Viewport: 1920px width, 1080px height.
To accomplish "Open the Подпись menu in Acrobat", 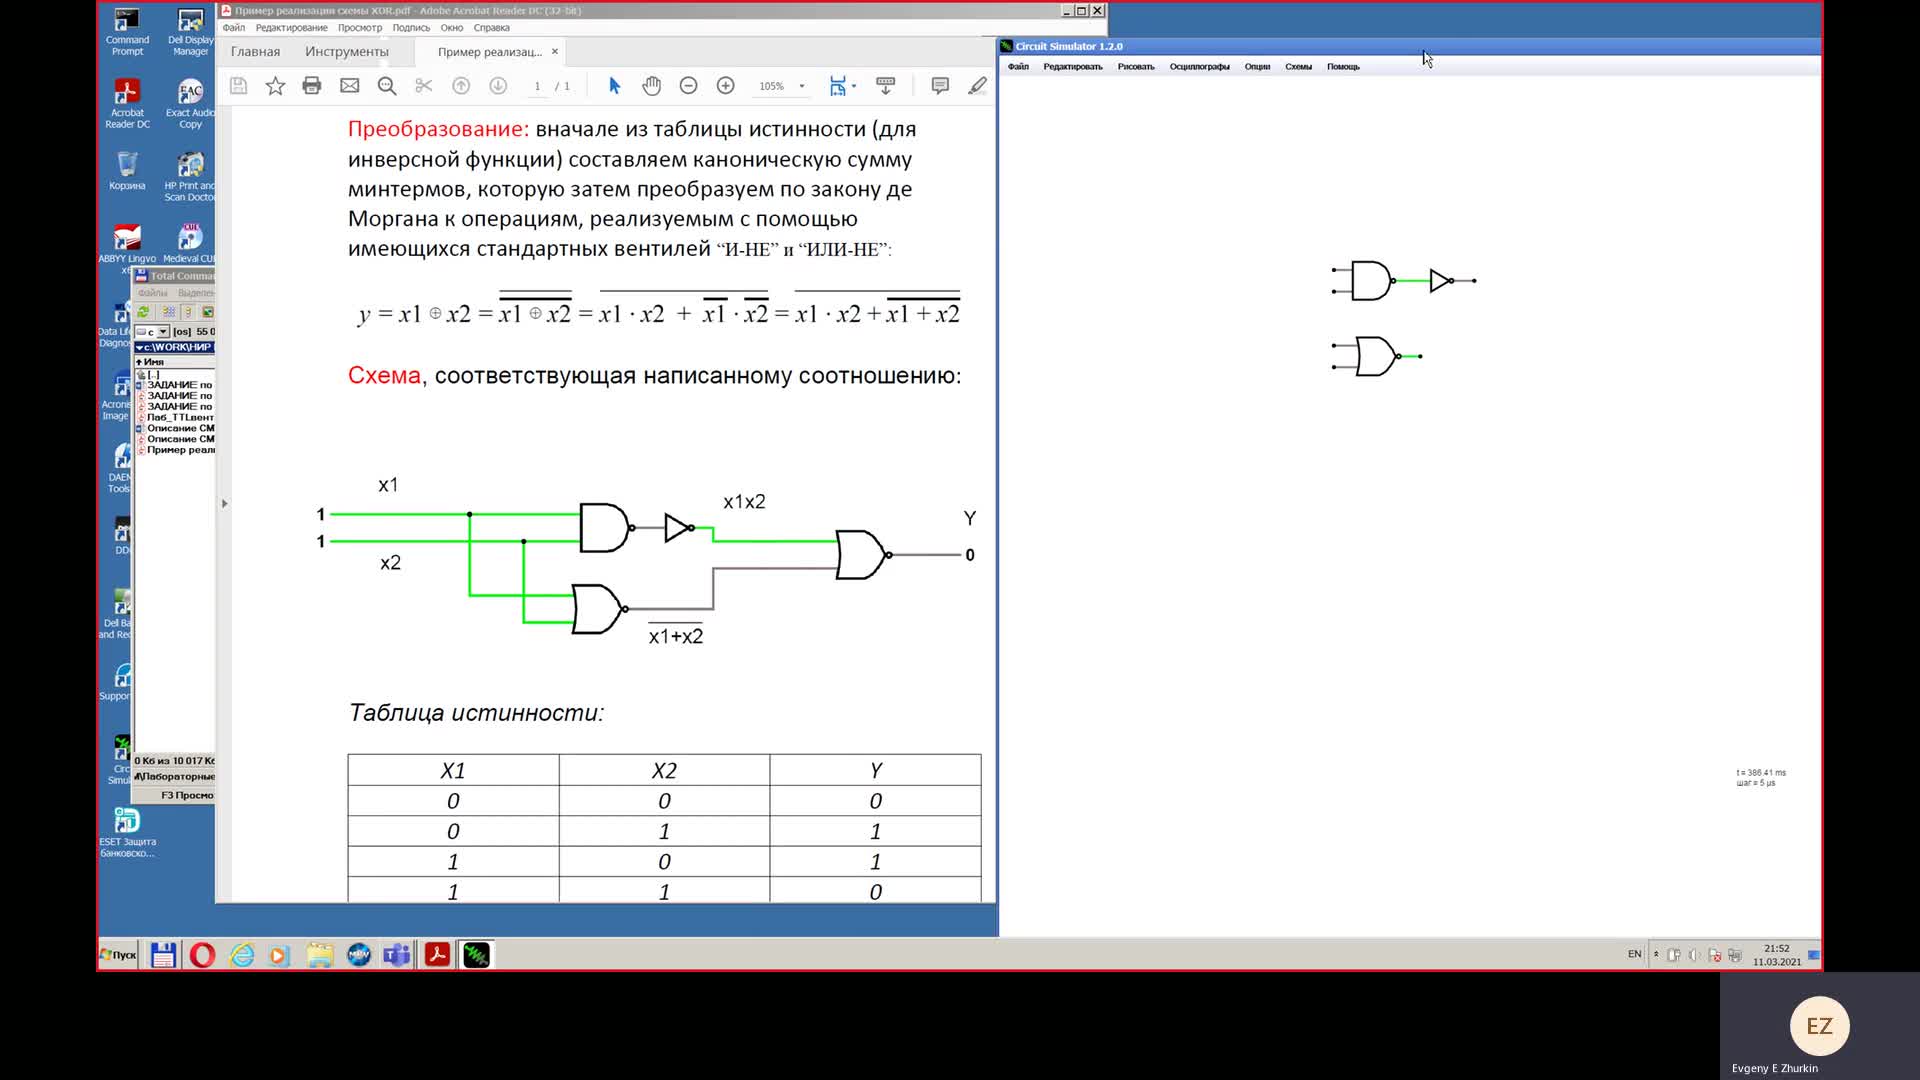I will pyautogui.click(x=411, y=28).
